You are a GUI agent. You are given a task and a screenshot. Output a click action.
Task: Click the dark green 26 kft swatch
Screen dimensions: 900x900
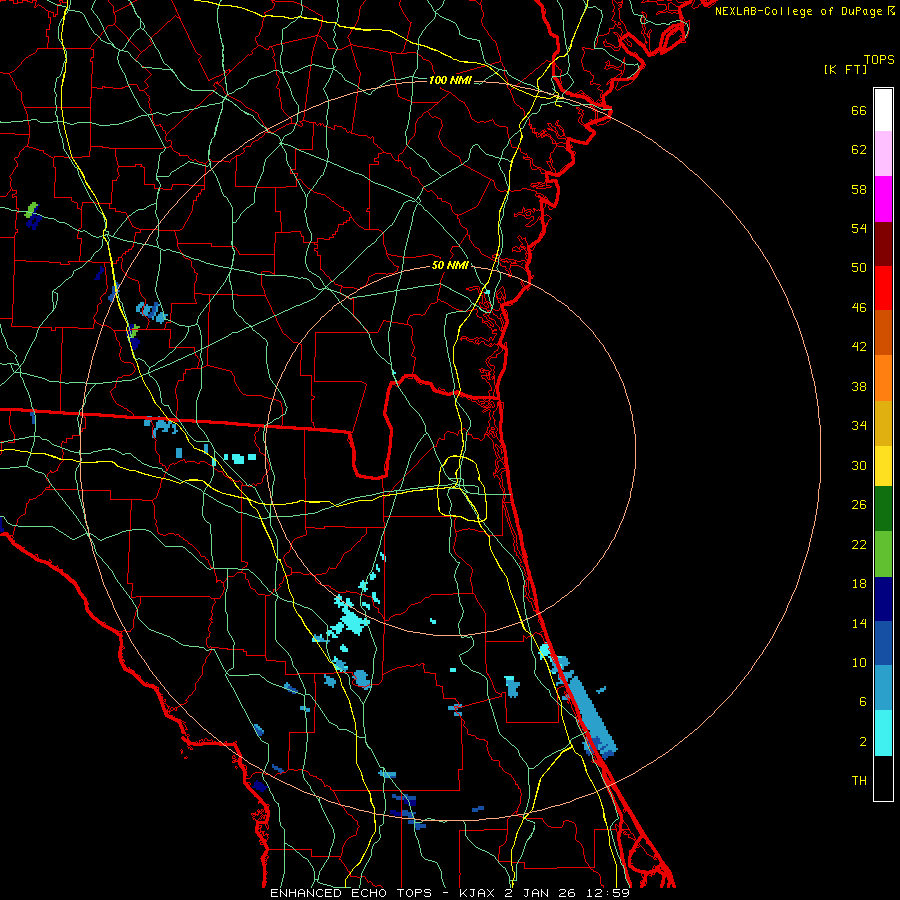click(883, 509)
